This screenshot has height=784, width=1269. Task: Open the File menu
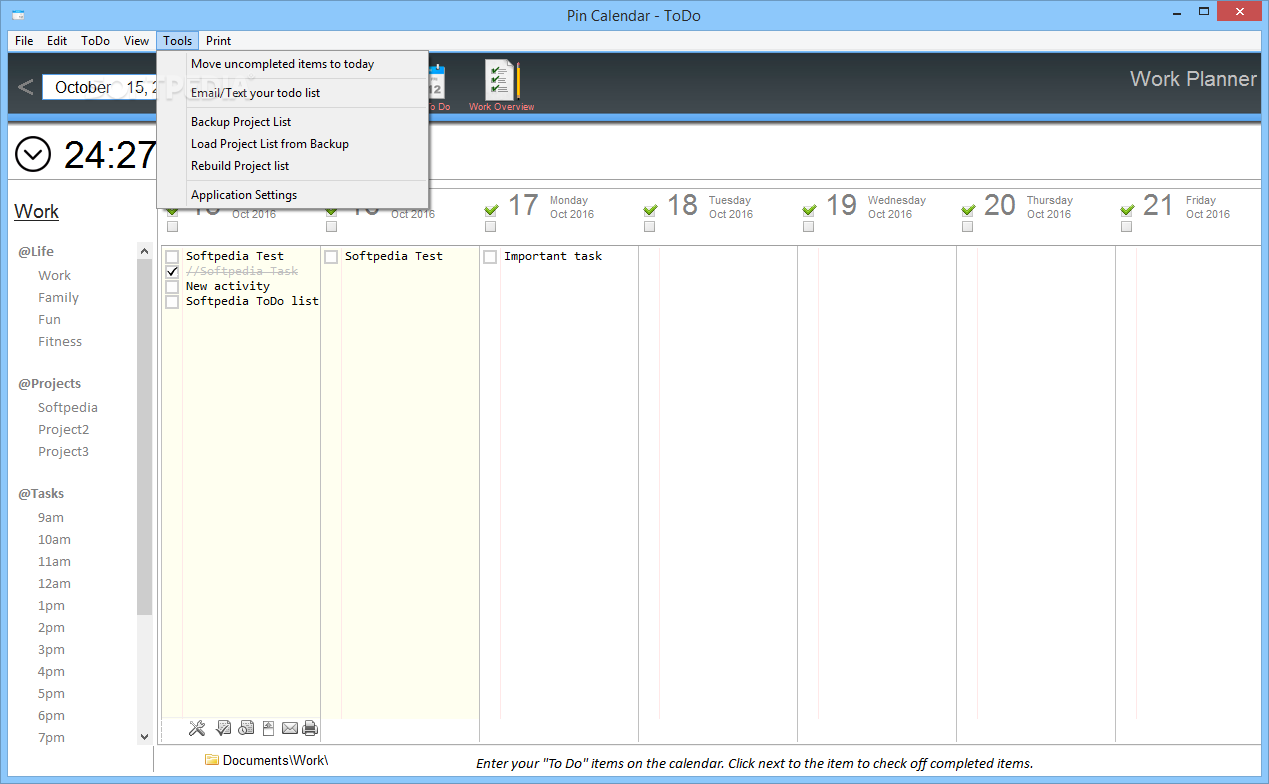coord(24,41)
